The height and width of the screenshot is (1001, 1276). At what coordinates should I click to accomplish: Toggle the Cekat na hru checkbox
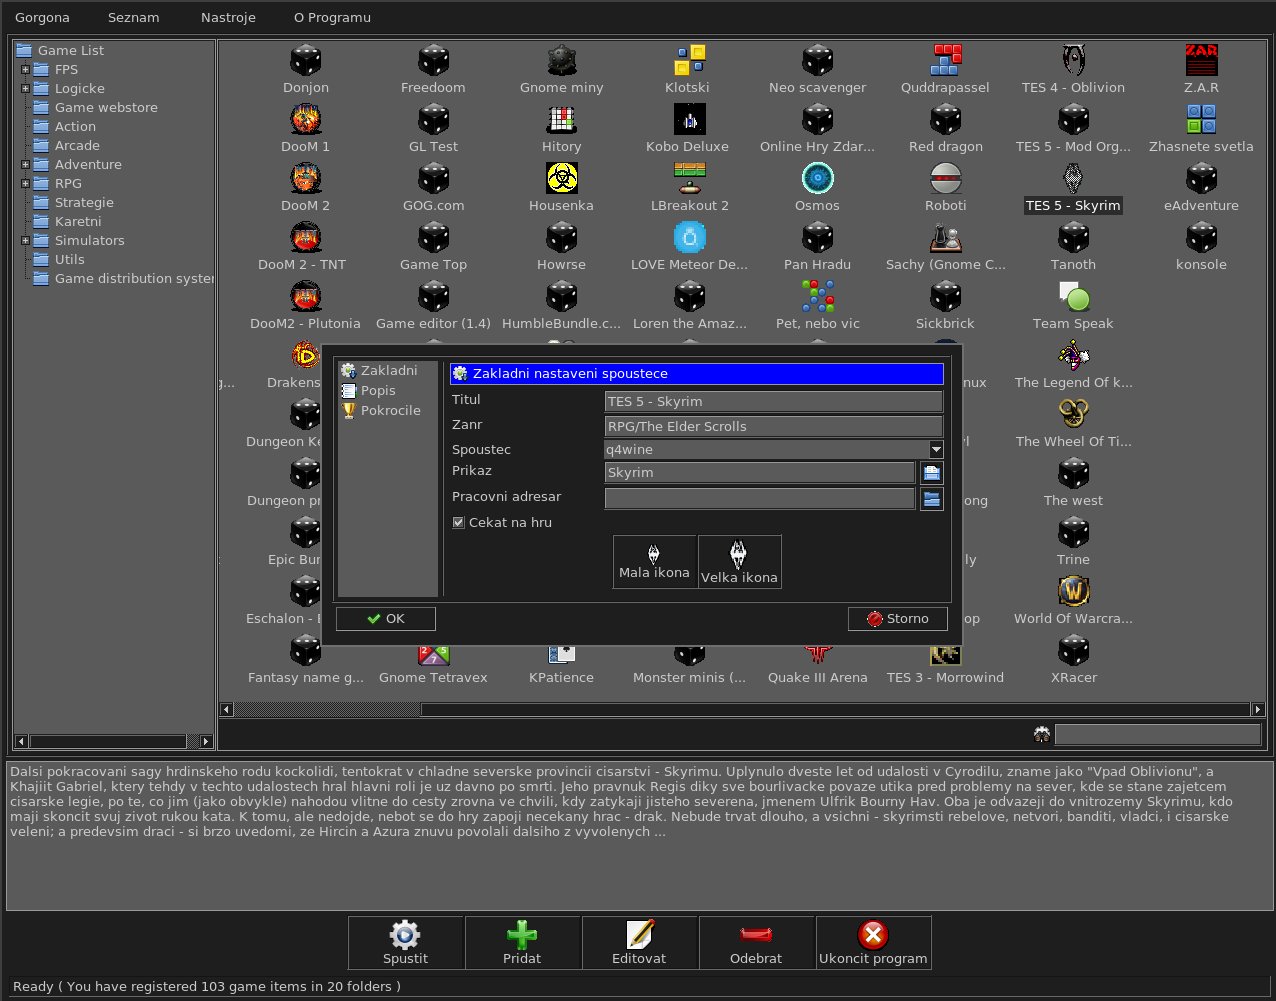point(458,522)
